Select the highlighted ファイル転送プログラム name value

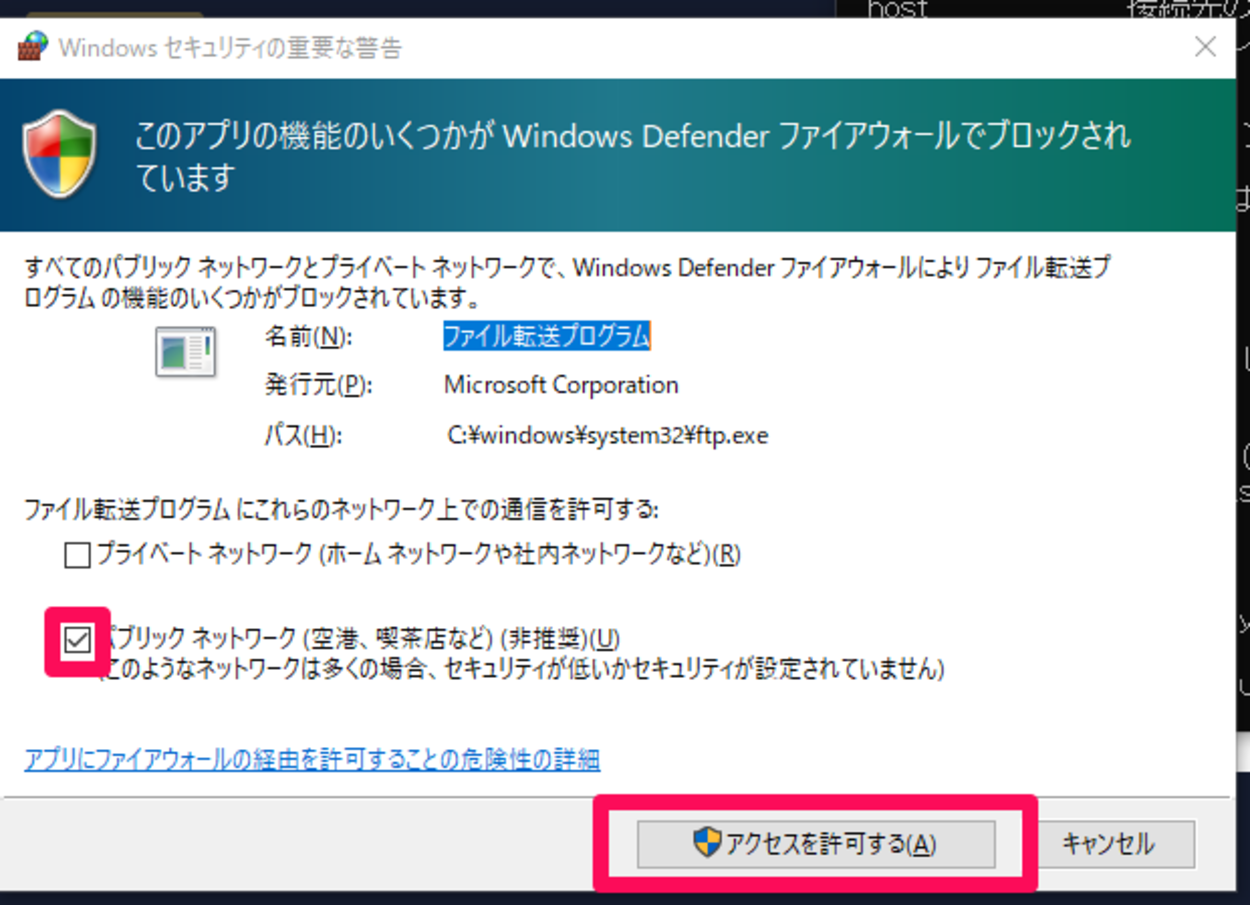click(x=547, y=336)
